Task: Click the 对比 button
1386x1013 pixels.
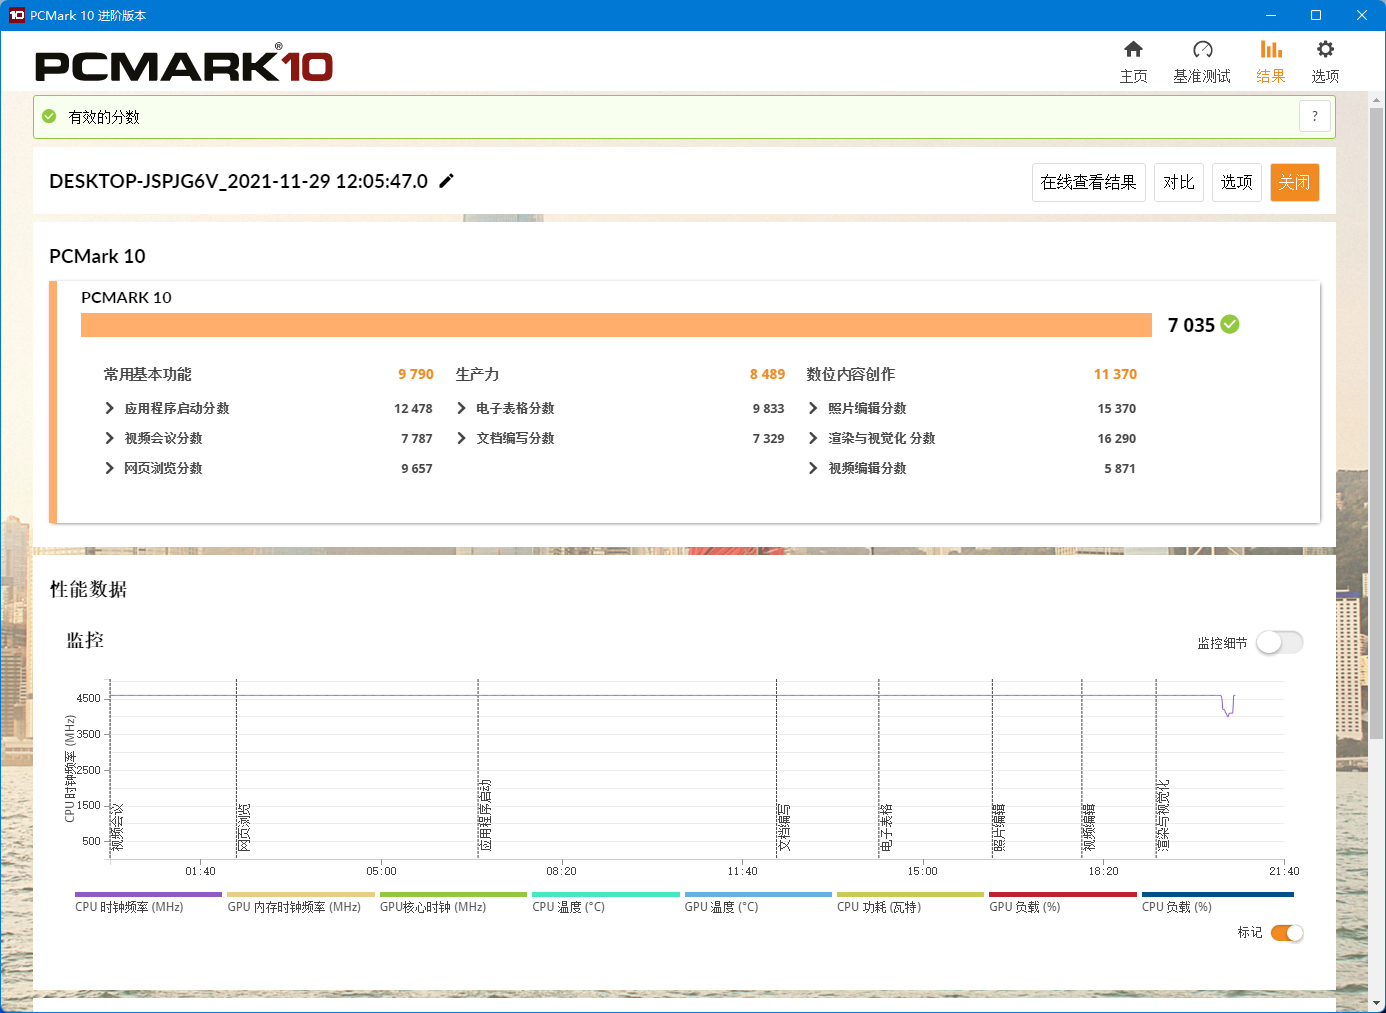Action: (1179, 182)
